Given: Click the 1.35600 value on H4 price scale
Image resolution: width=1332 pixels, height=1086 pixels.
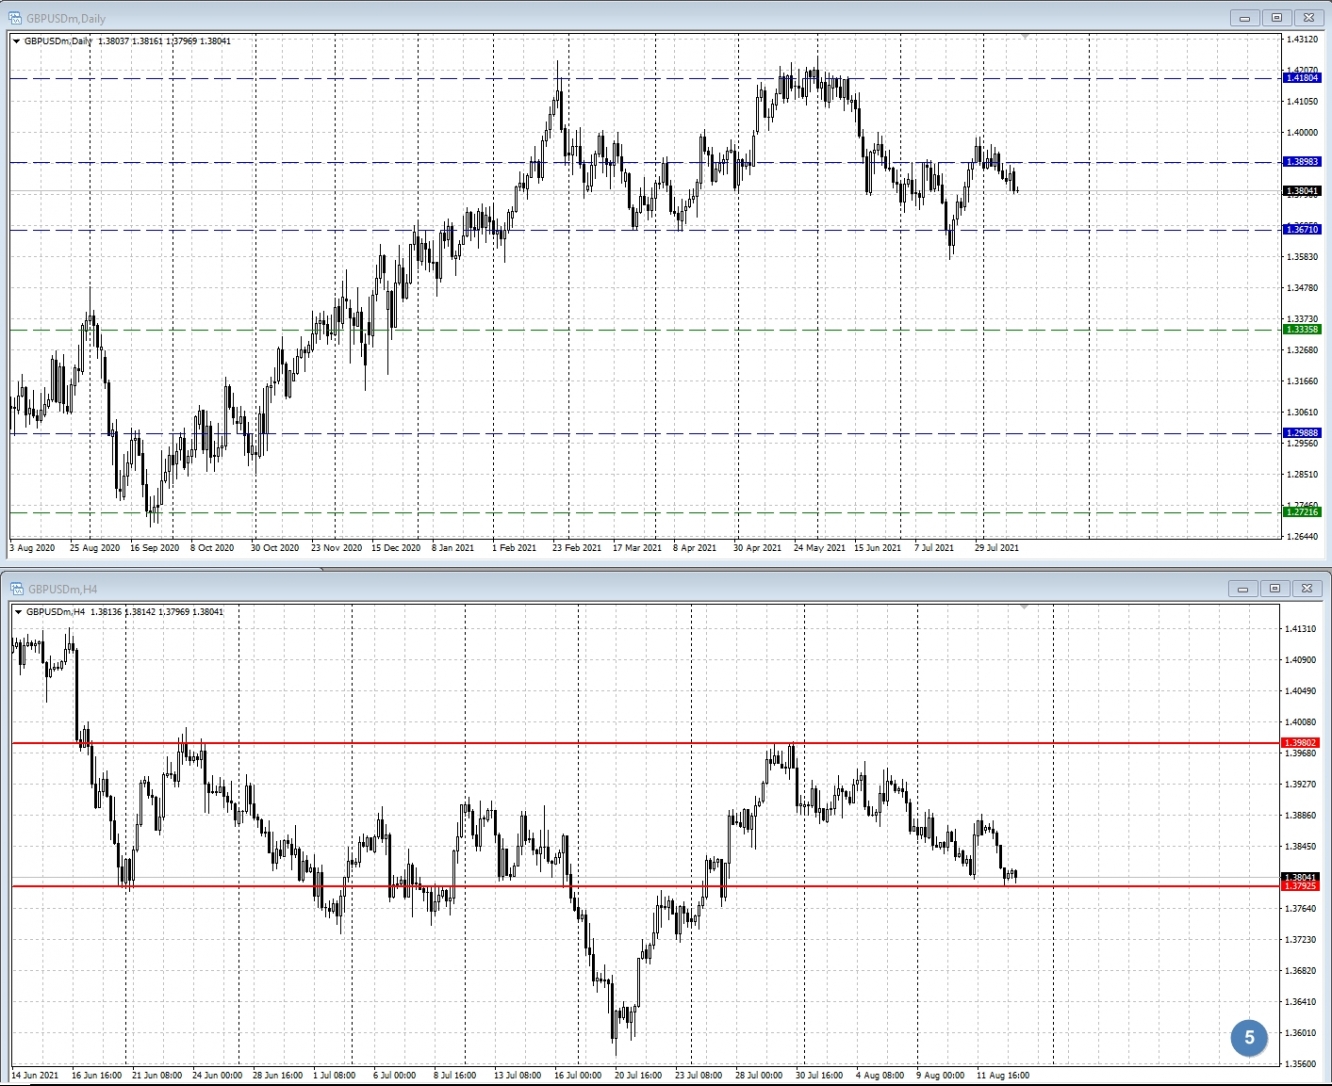Looking at the screenshot, I should tap(1301, 1064).
